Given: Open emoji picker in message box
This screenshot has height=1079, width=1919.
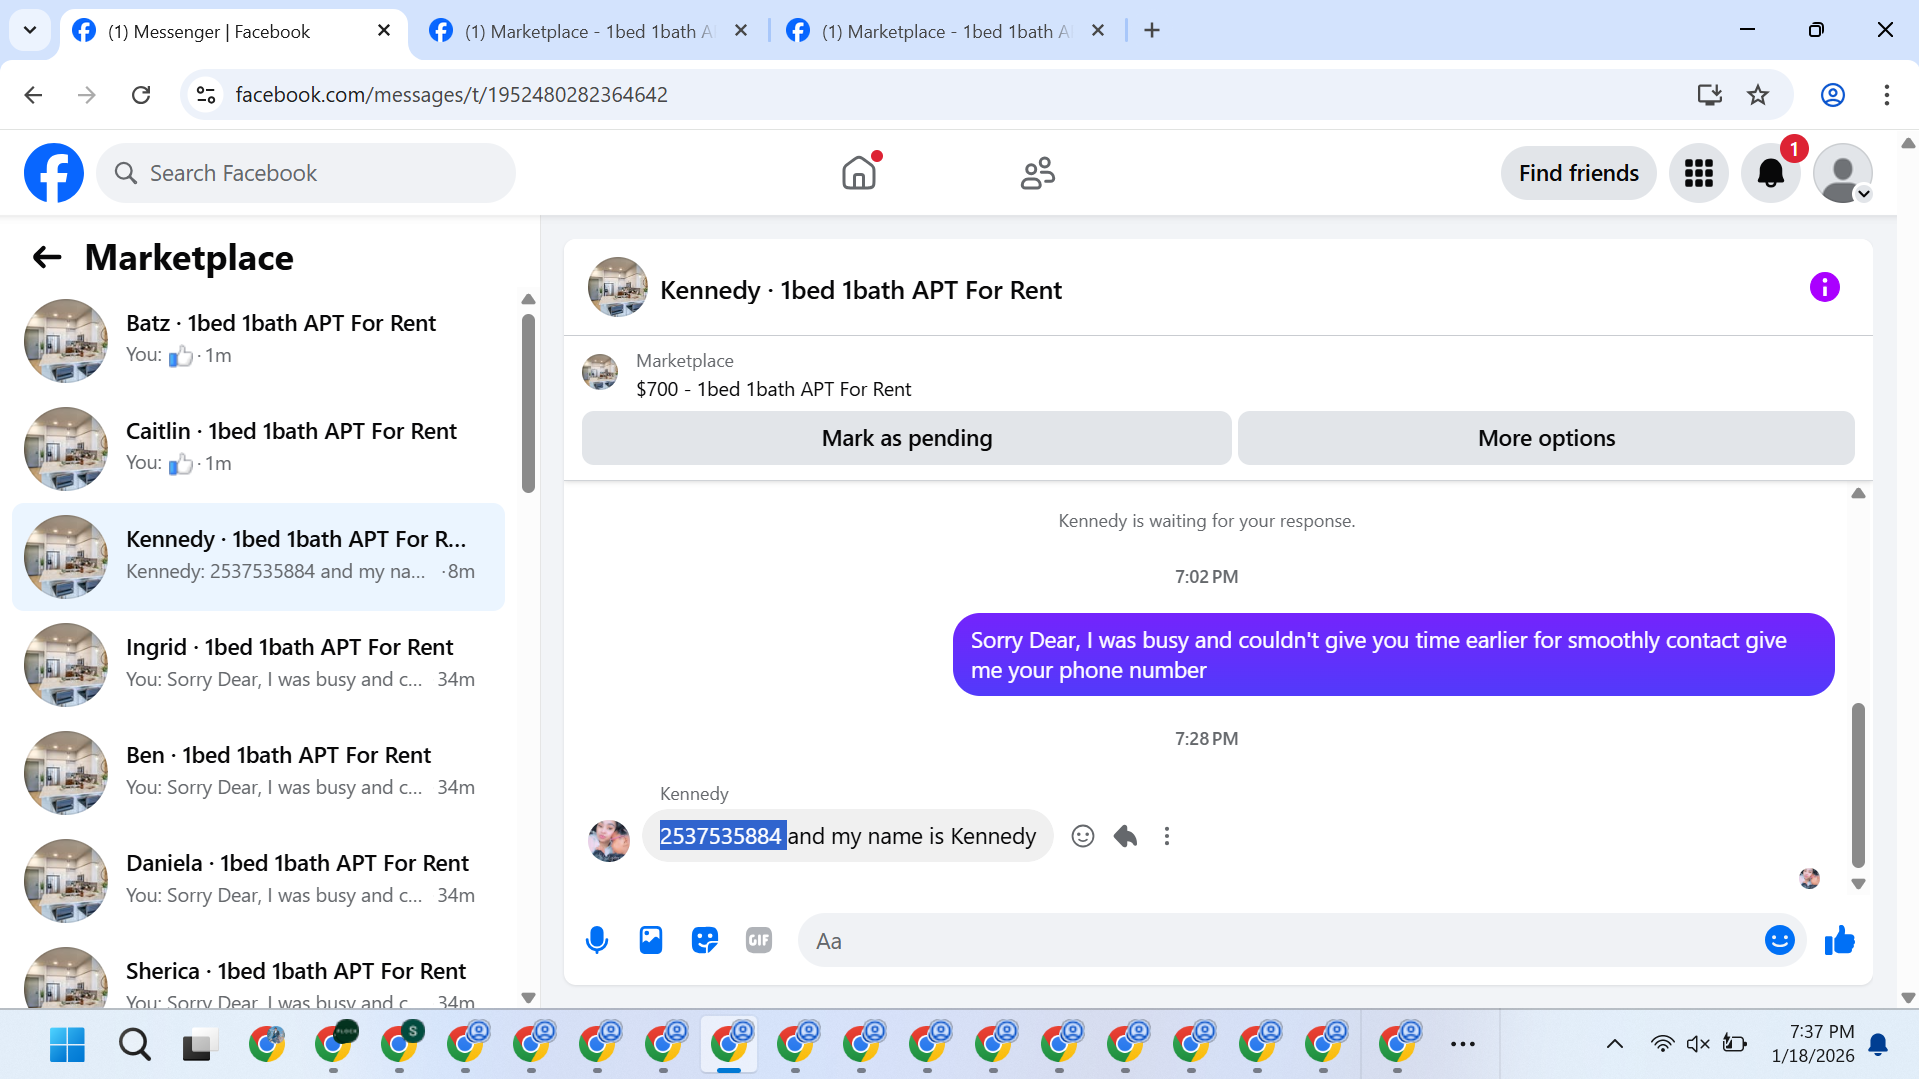Looking at the screenshot, I should pyautogui.click(x=1780, y=940).
